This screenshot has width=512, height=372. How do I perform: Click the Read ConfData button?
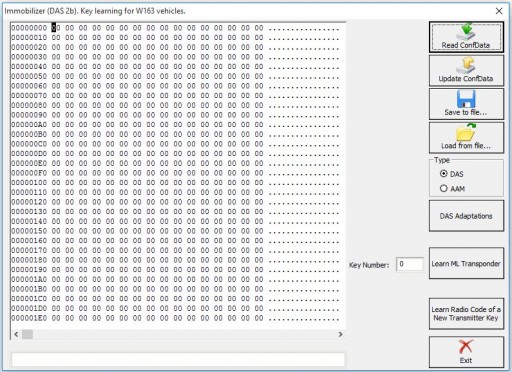click(x=466, y=37)
